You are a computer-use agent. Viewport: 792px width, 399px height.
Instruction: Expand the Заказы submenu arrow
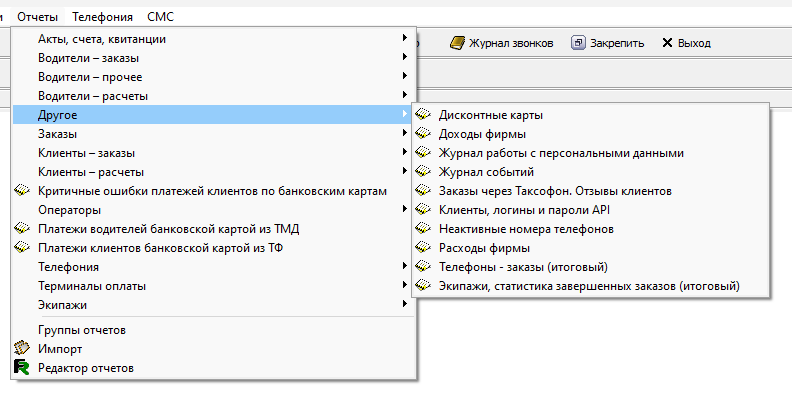tap(405, 133)
